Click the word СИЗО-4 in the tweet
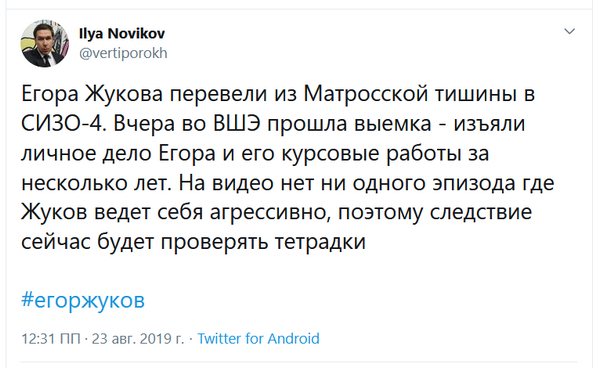This screenshot has height=368, width=600. [63, 124]
